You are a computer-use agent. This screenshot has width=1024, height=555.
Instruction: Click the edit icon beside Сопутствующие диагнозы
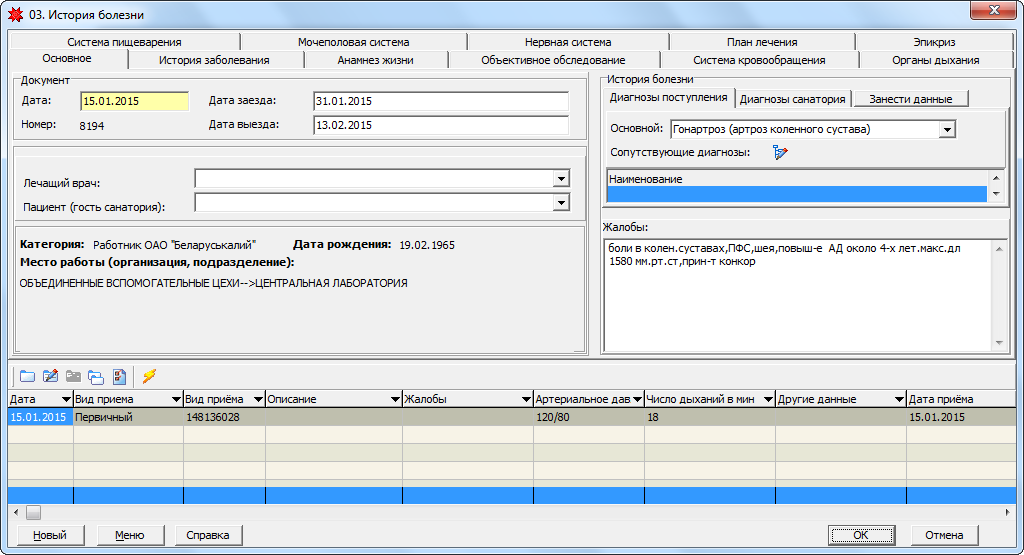coord(781,152)
